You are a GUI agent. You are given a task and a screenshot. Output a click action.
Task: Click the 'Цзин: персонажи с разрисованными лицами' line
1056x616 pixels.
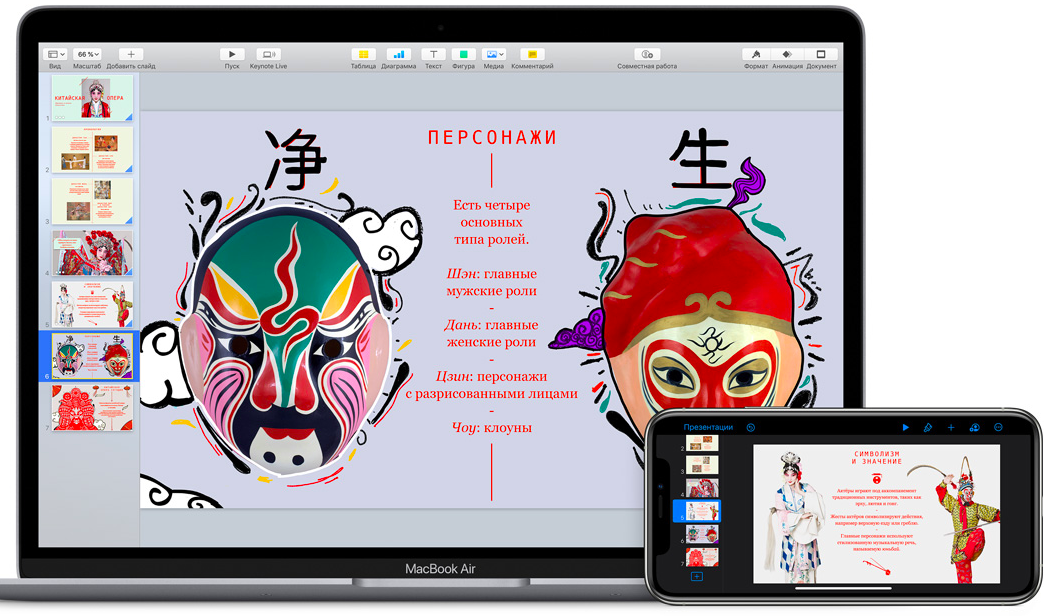pos(492,384)
